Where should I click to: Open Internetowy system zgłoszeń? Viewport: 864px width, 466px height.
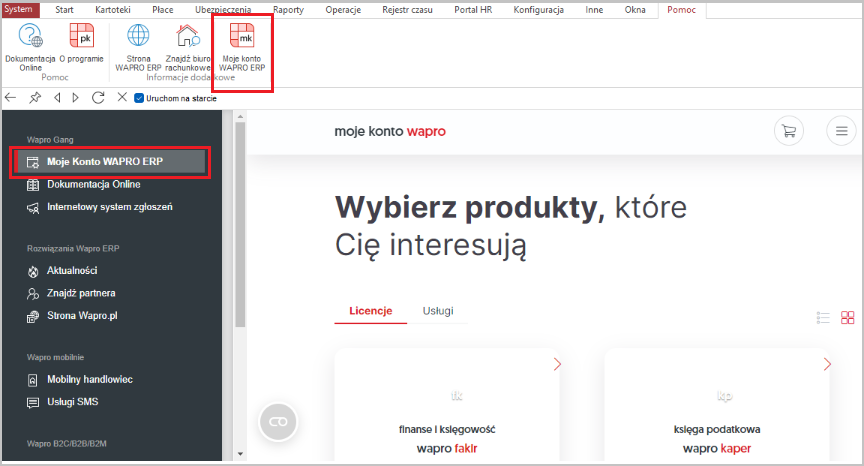pyautogui.click(x=110, y=207)
